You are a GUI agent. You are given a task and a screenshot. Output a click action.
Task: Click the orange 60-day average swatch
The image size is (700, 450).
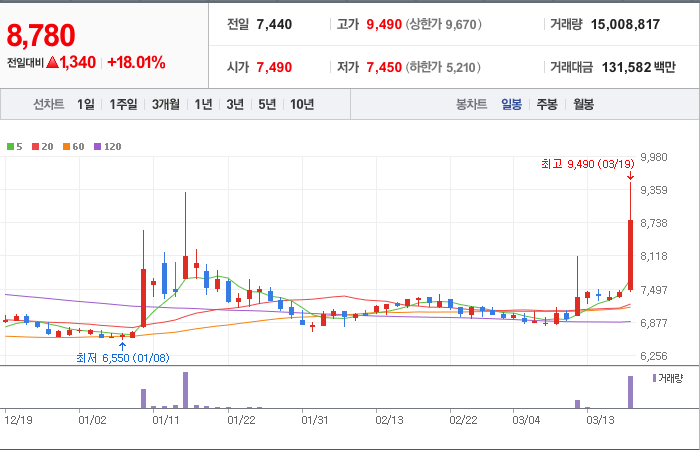(x=67, y=146)
